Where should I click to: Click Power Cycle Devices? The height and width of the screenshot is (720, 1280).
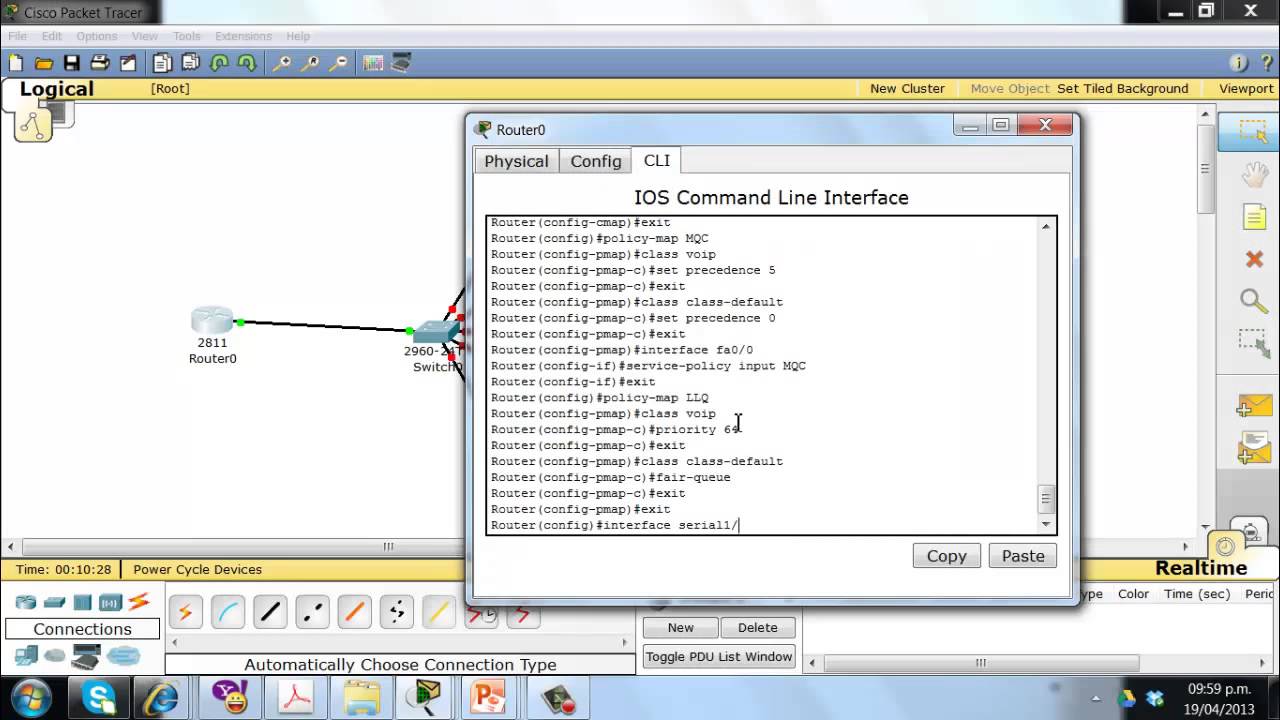tap(197, 569)
